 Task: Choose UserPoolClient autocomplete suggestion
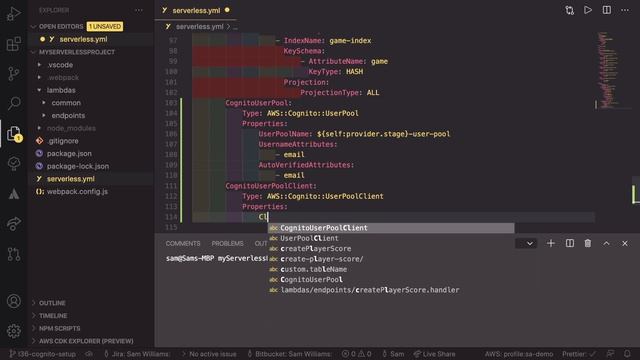click(391, 238)
